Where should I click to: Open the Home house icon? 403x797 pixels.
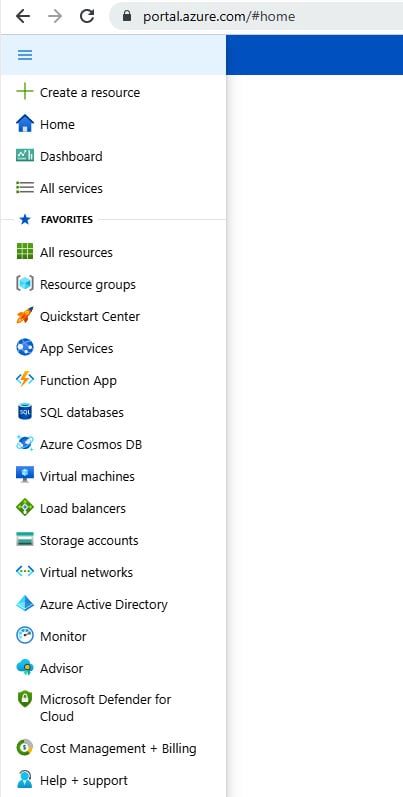tap(24, 124)
